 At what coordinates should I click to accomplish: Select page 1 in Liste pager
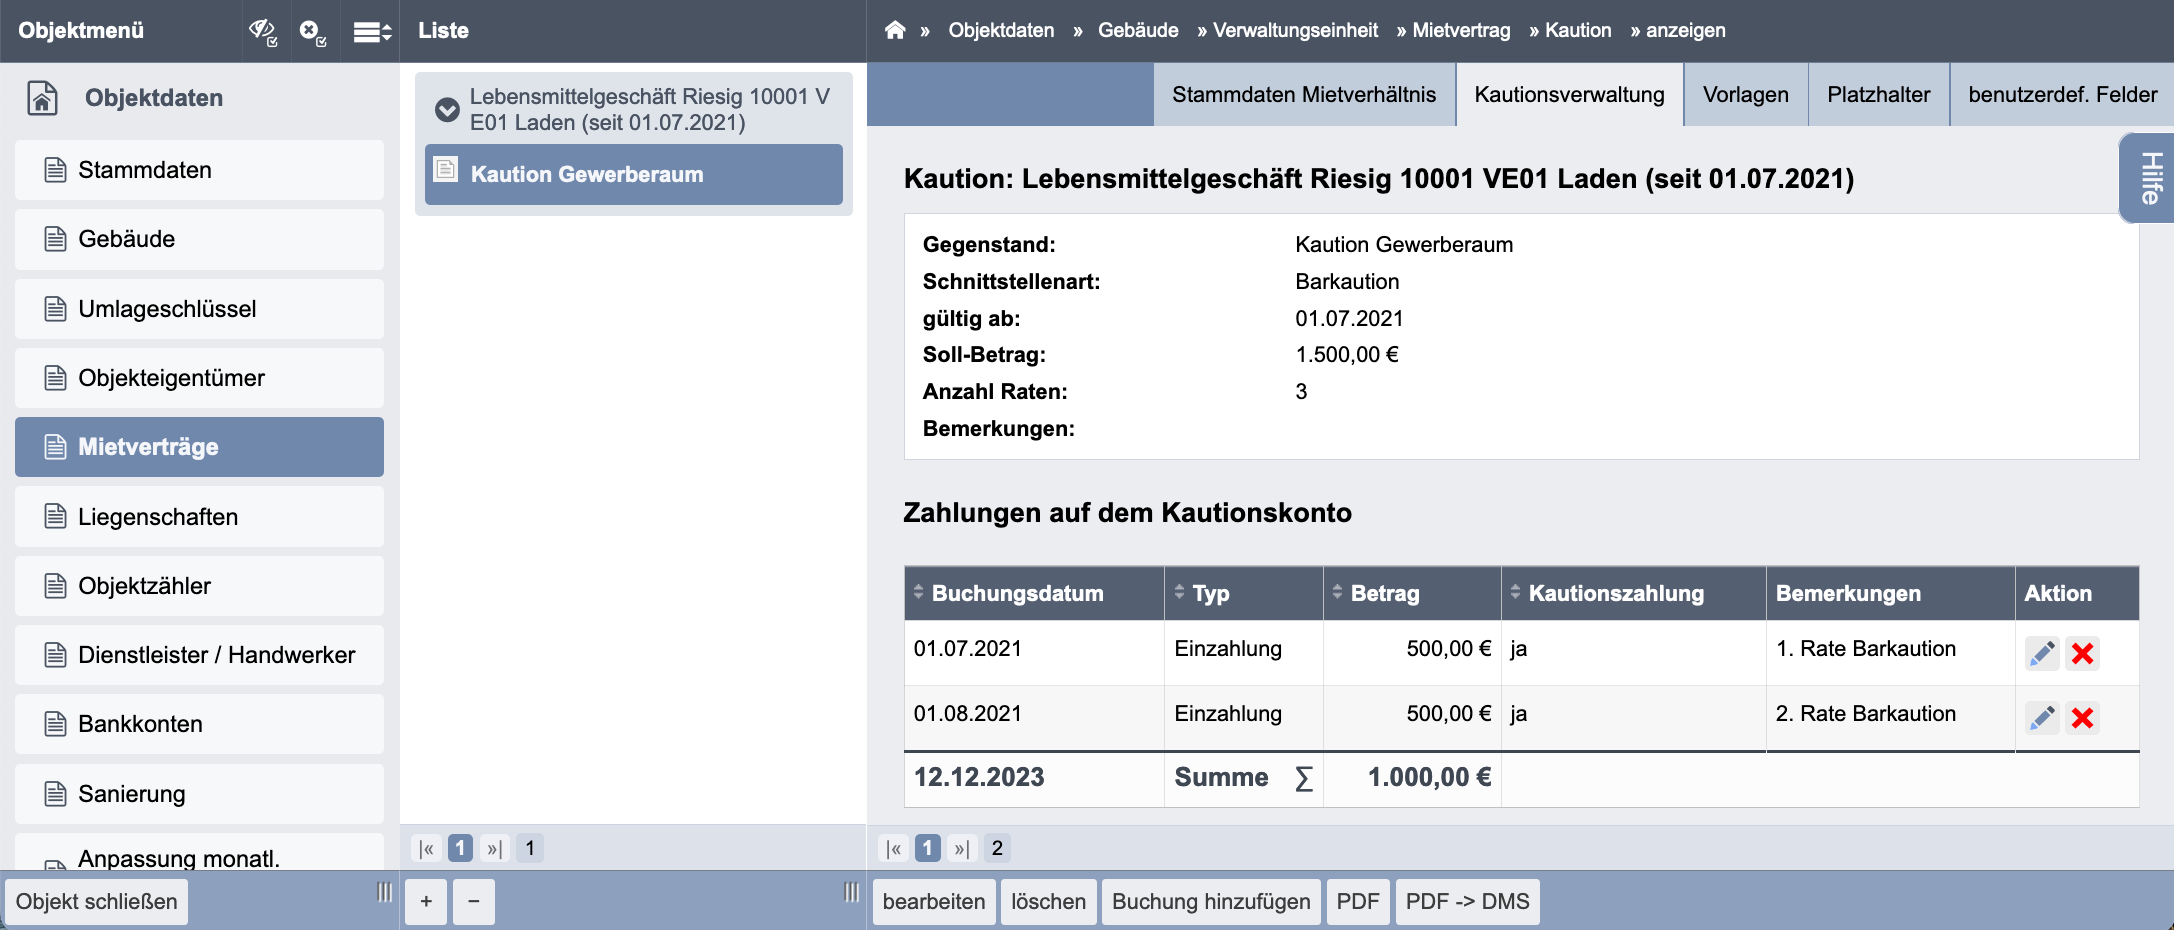(460, 849)
